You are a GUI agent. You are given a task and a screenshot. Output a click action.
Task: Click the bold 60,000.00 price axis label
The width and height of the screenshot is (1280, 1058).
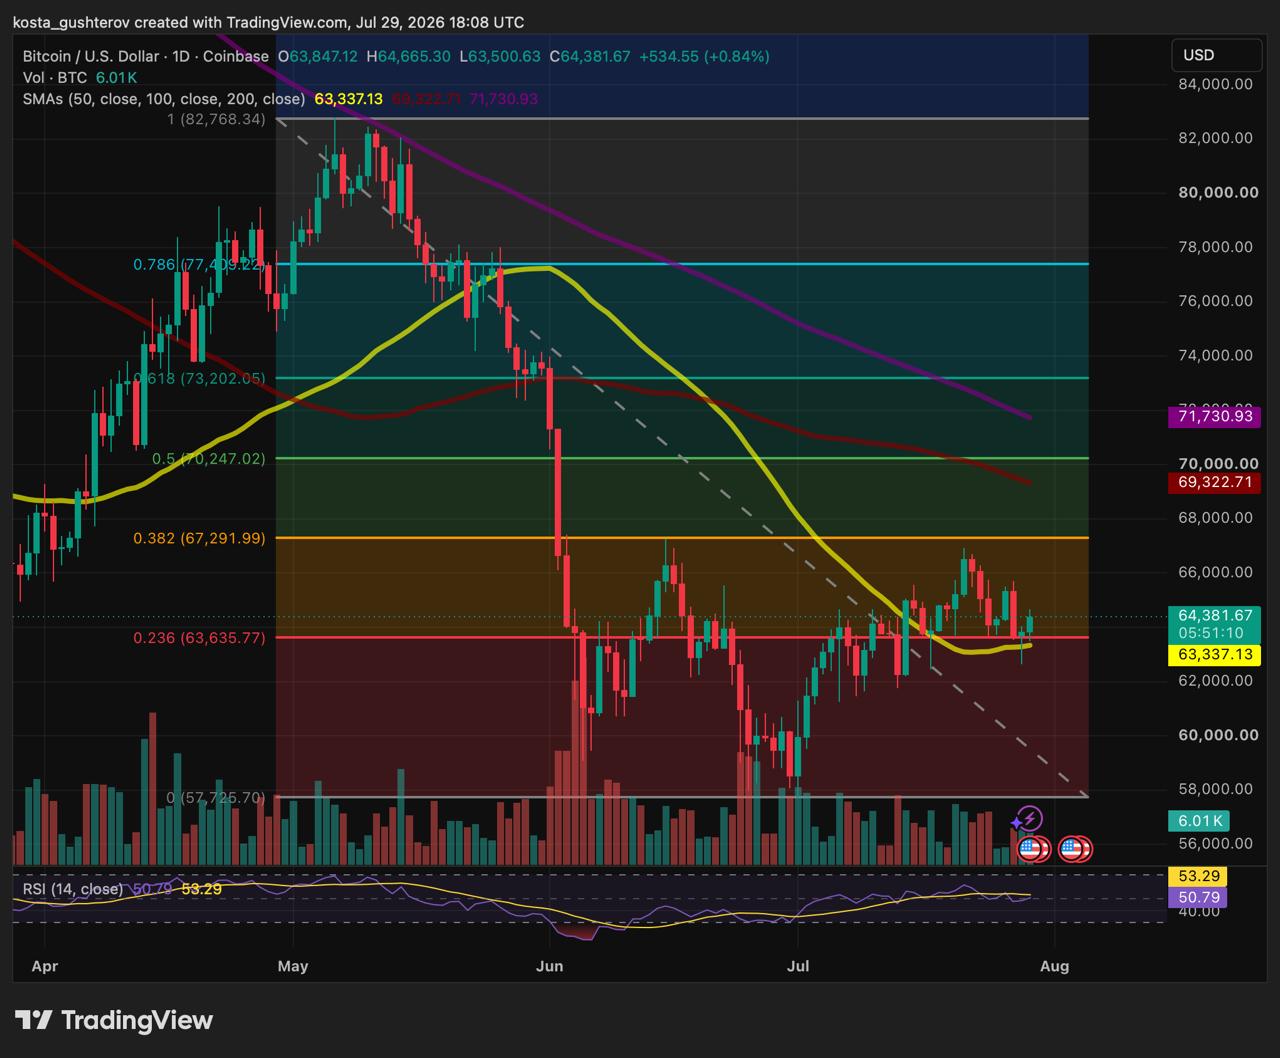1217,735
